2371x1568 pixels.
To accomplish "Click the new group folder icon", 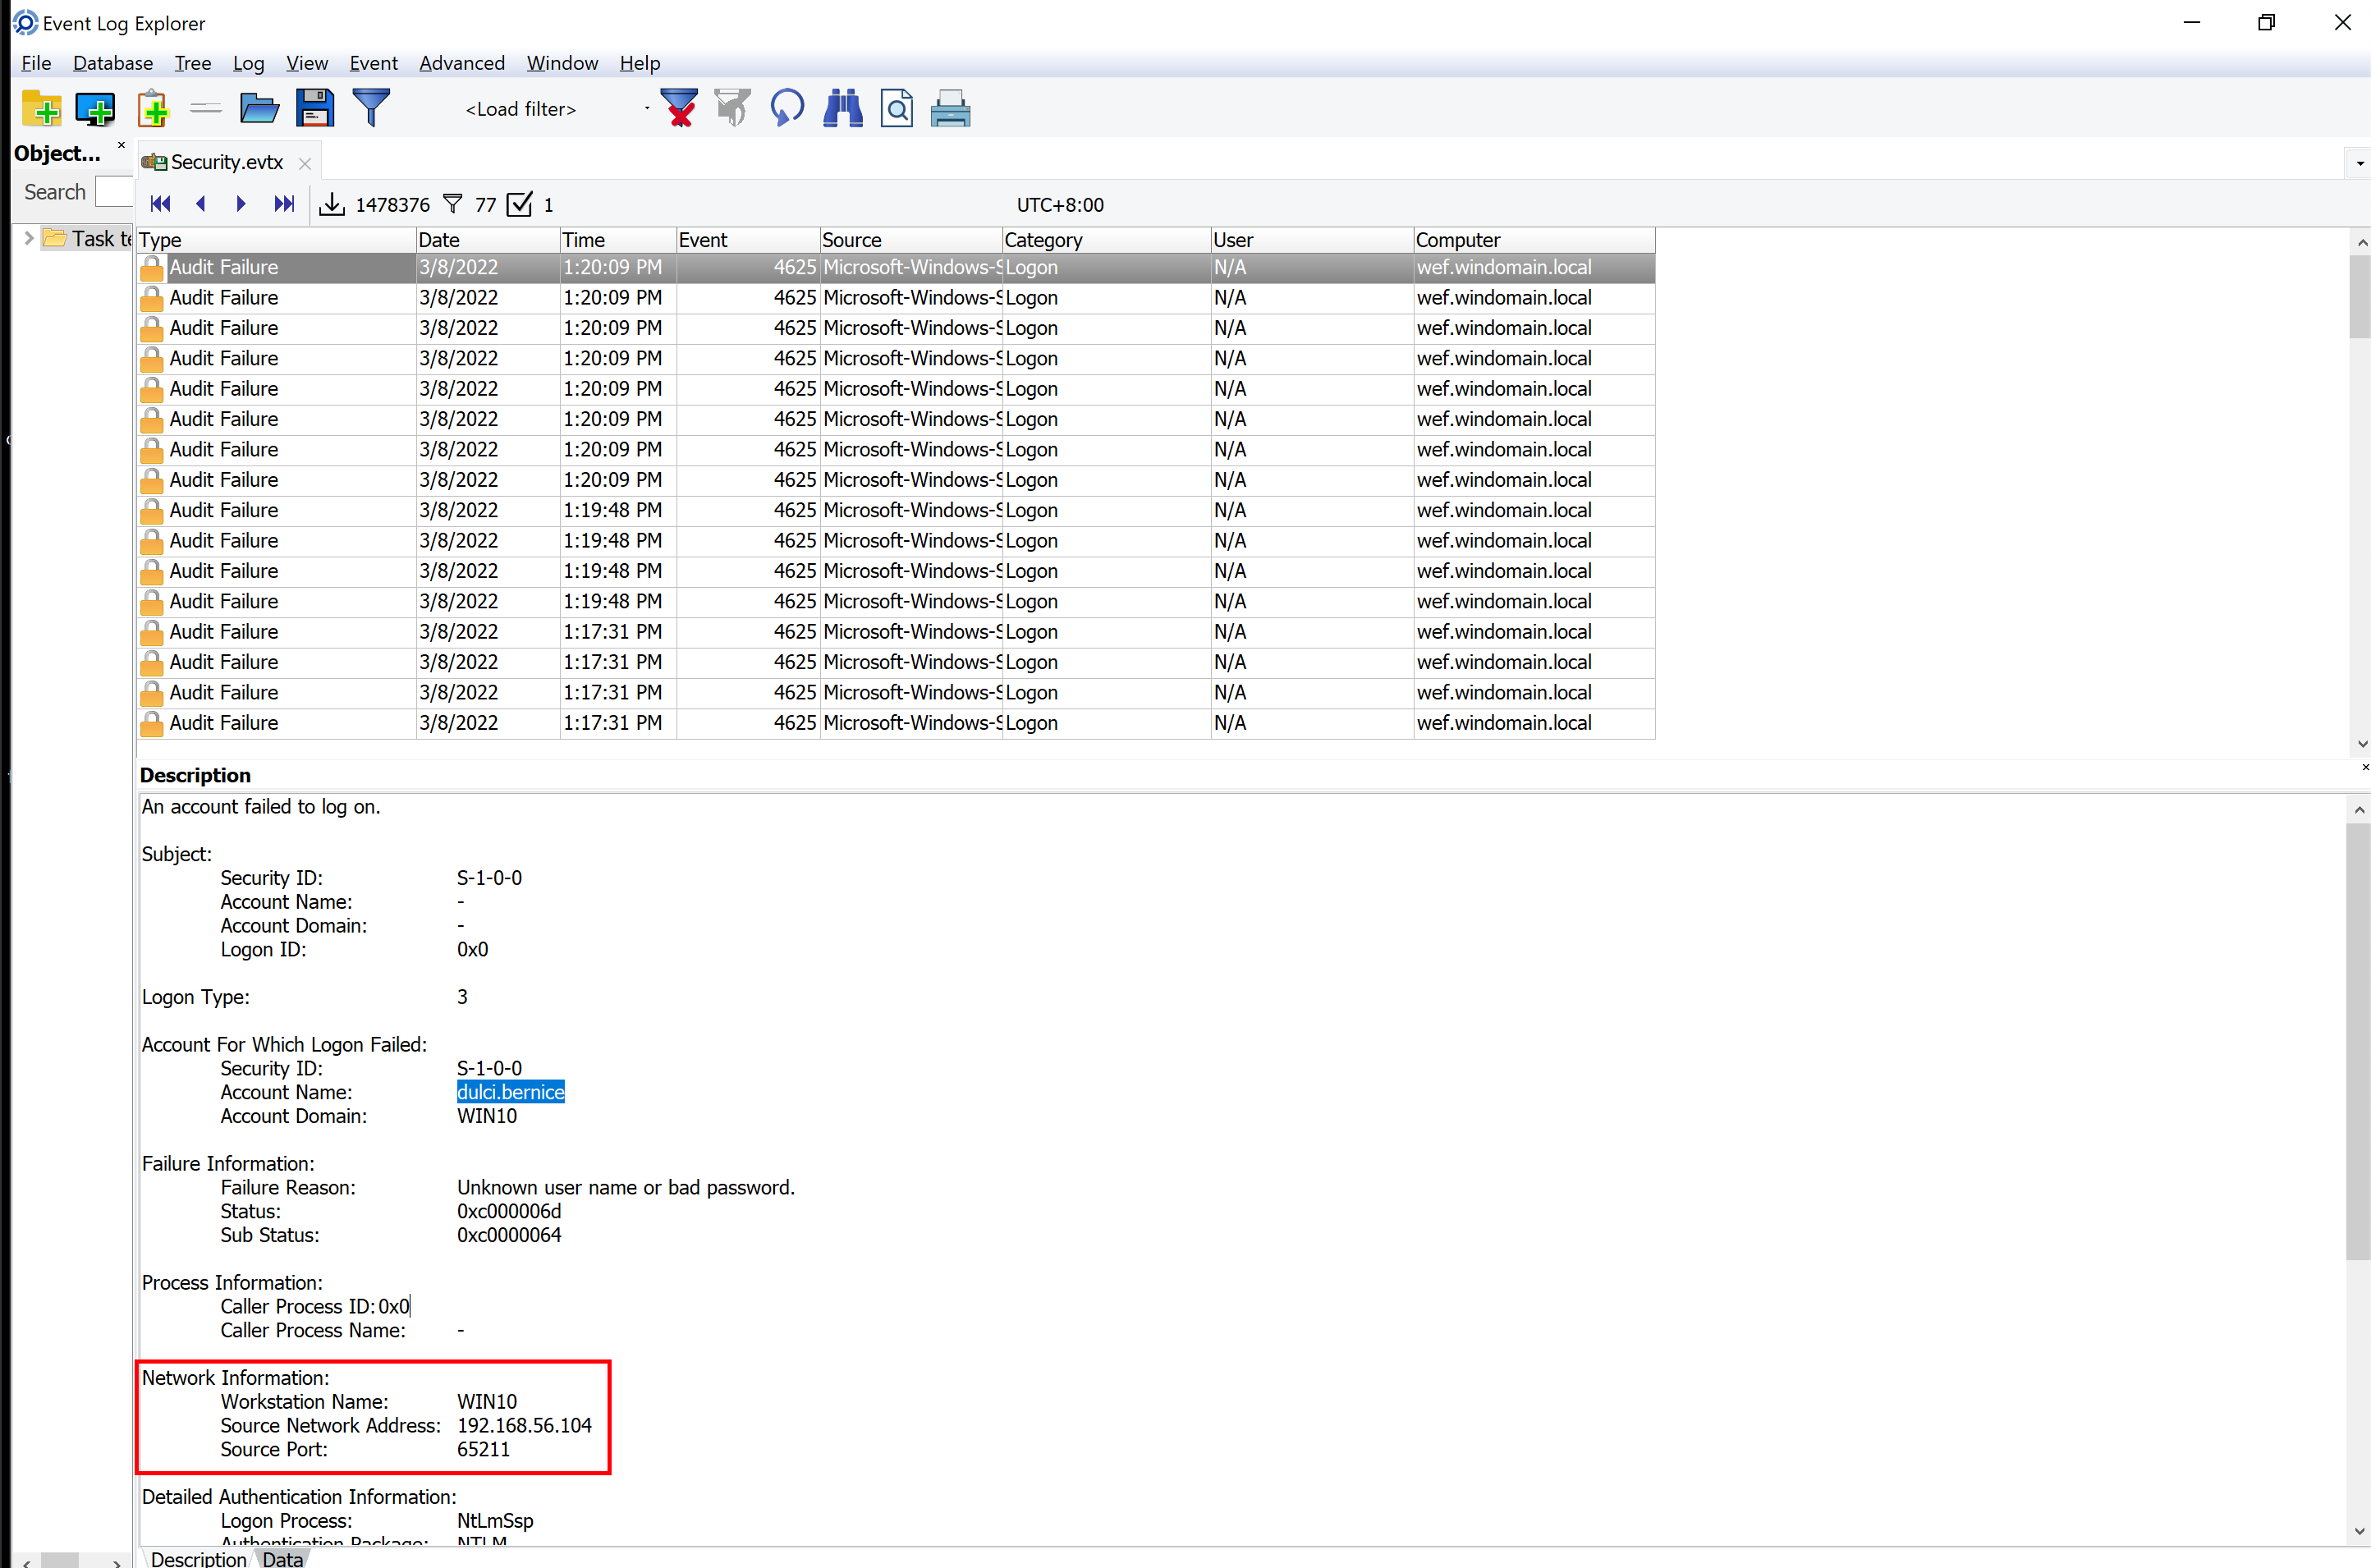I will coord(41,108).
